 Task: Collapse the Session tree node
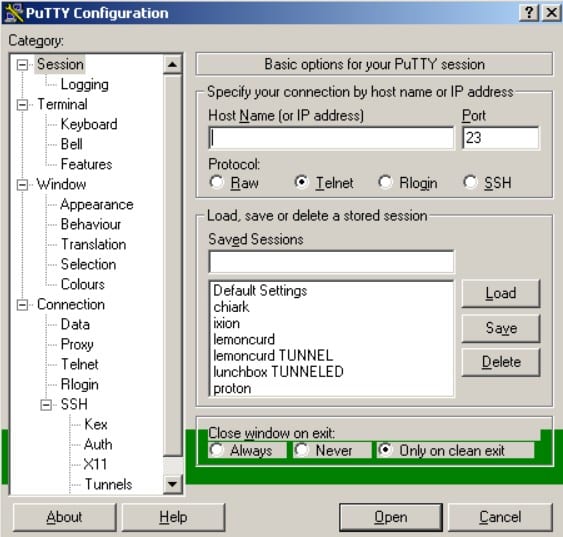click(x=22, y=65)
